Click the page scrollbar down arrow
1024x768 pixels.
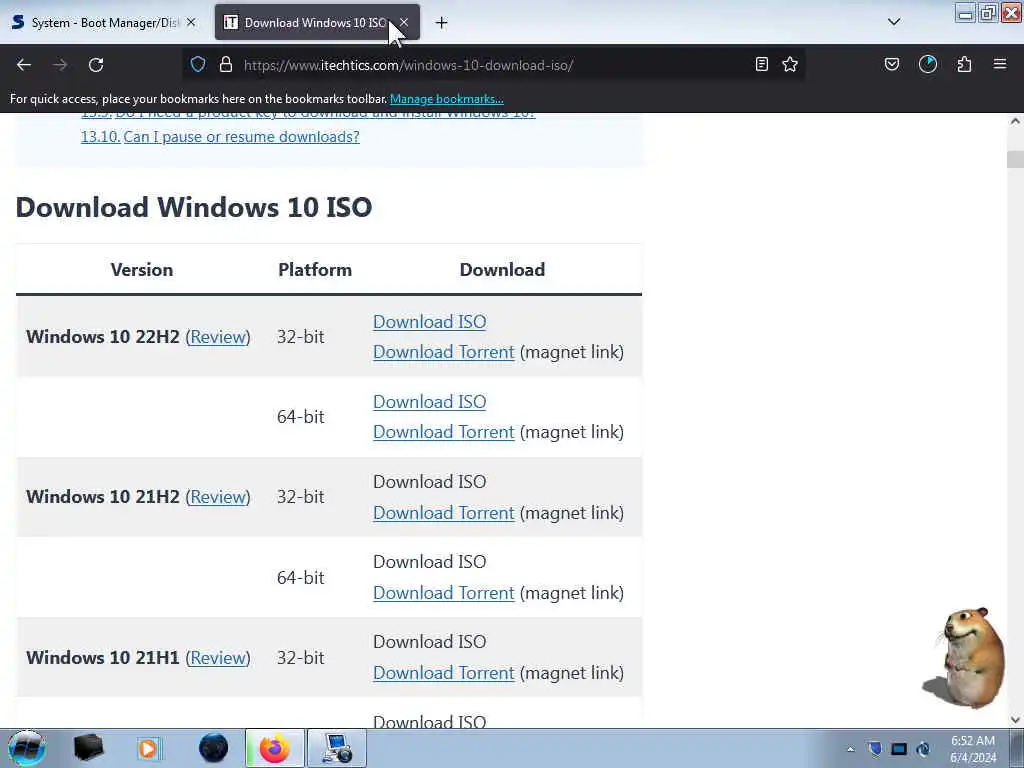click(x=1015, y=720)
